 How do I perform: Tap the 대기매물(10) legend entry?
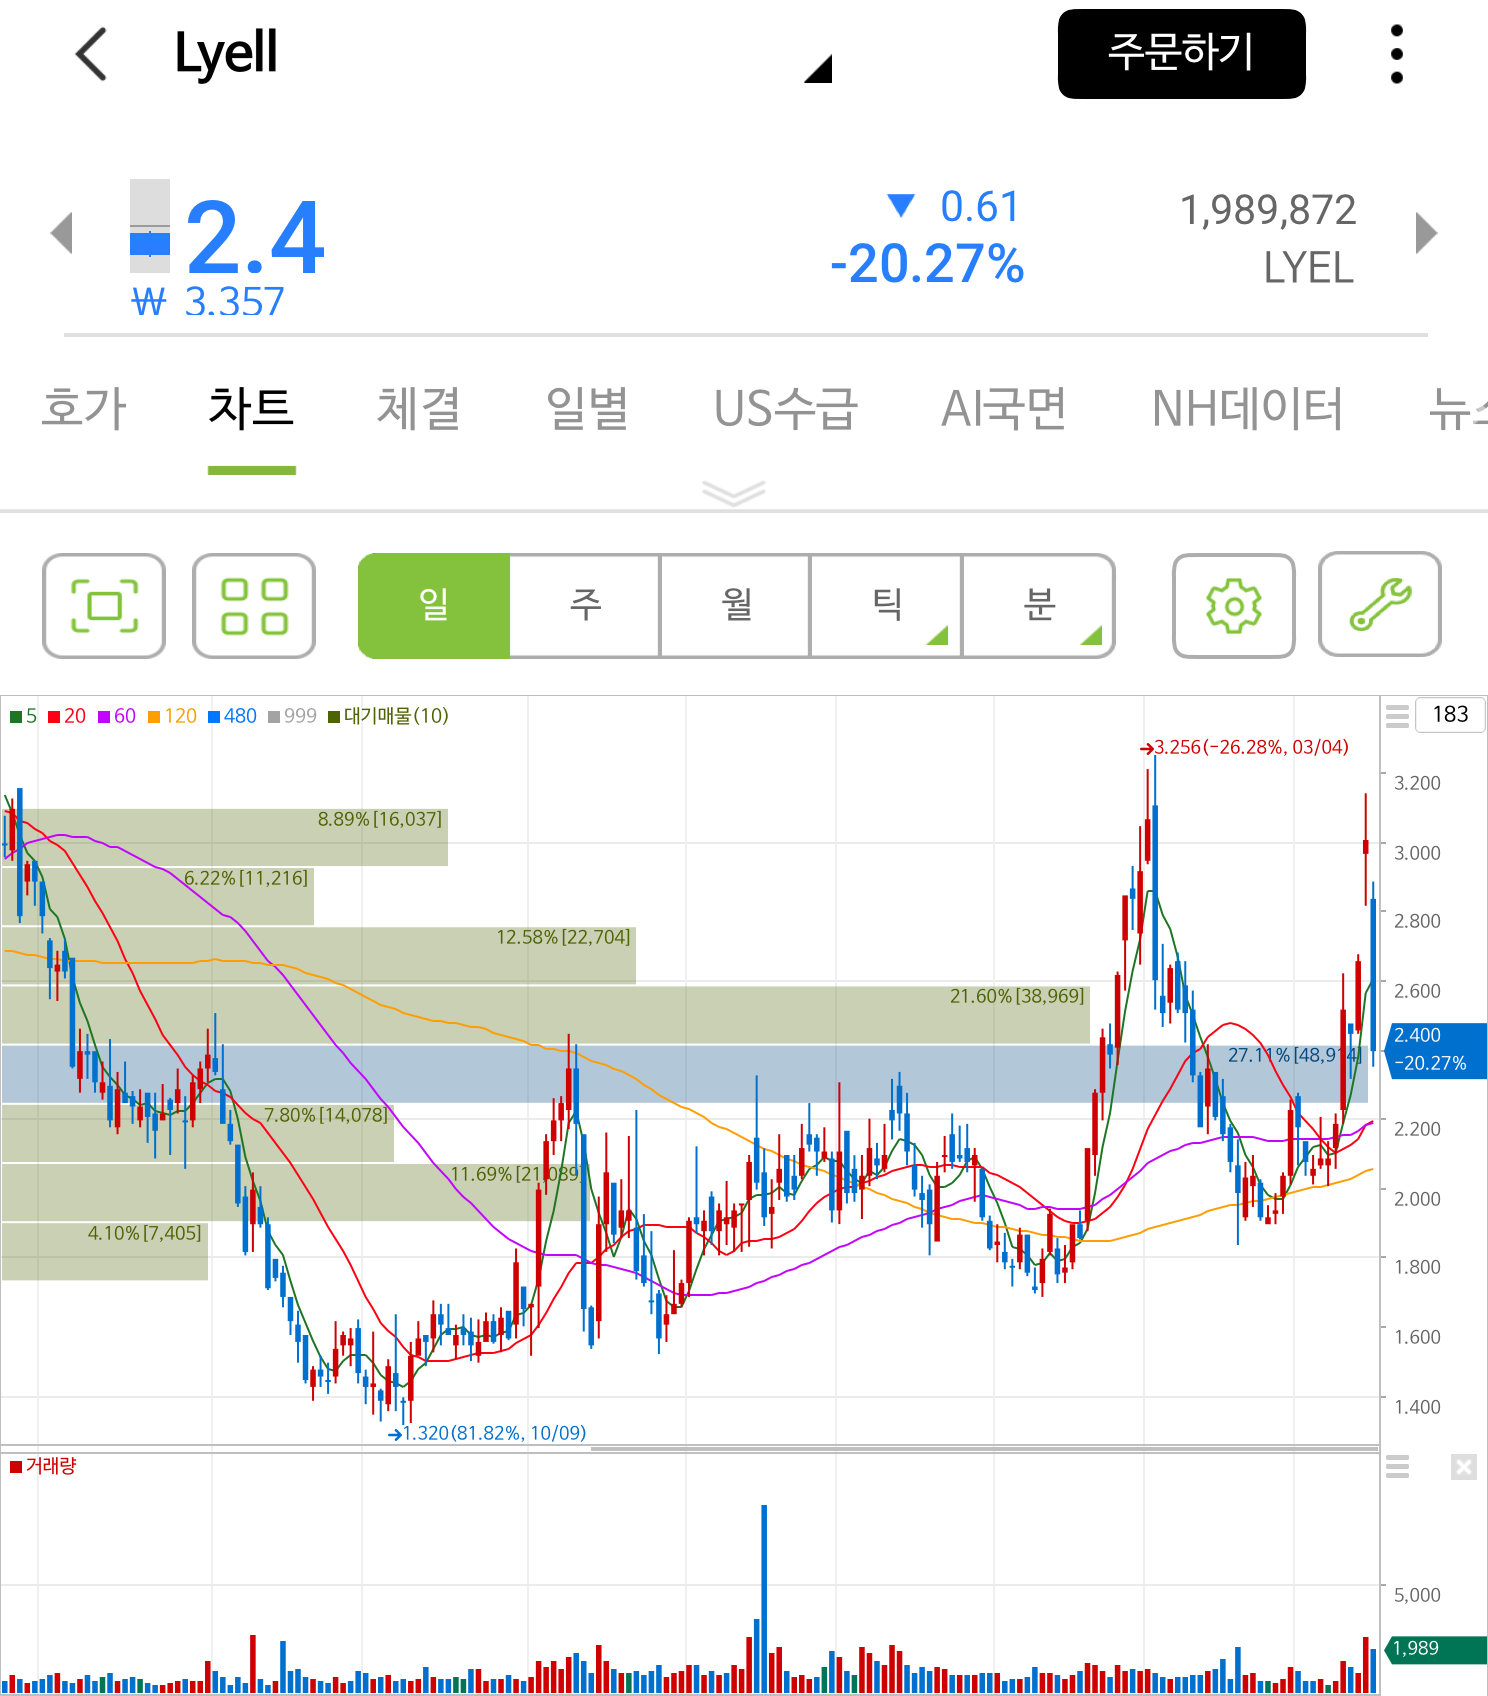pos(388,716)
